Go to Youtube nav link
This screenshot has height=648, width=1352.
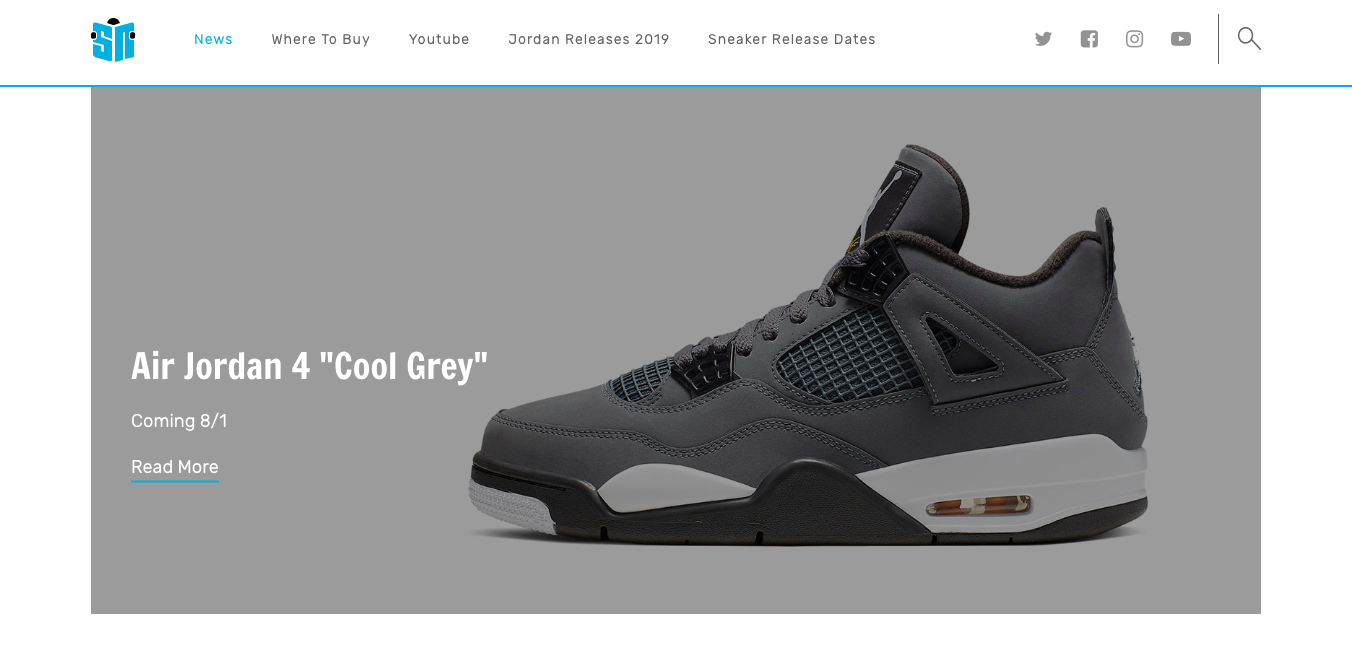coord(439,39)
